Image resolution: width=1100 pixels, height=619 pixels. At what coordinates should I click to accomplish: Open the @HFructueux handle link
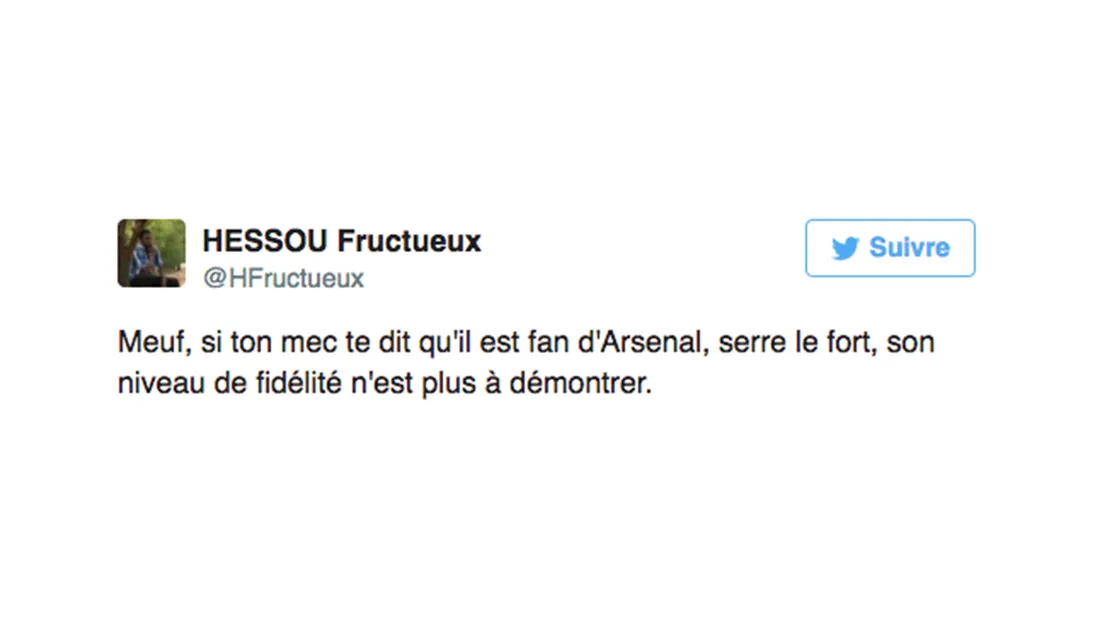[x=283, y=278]
